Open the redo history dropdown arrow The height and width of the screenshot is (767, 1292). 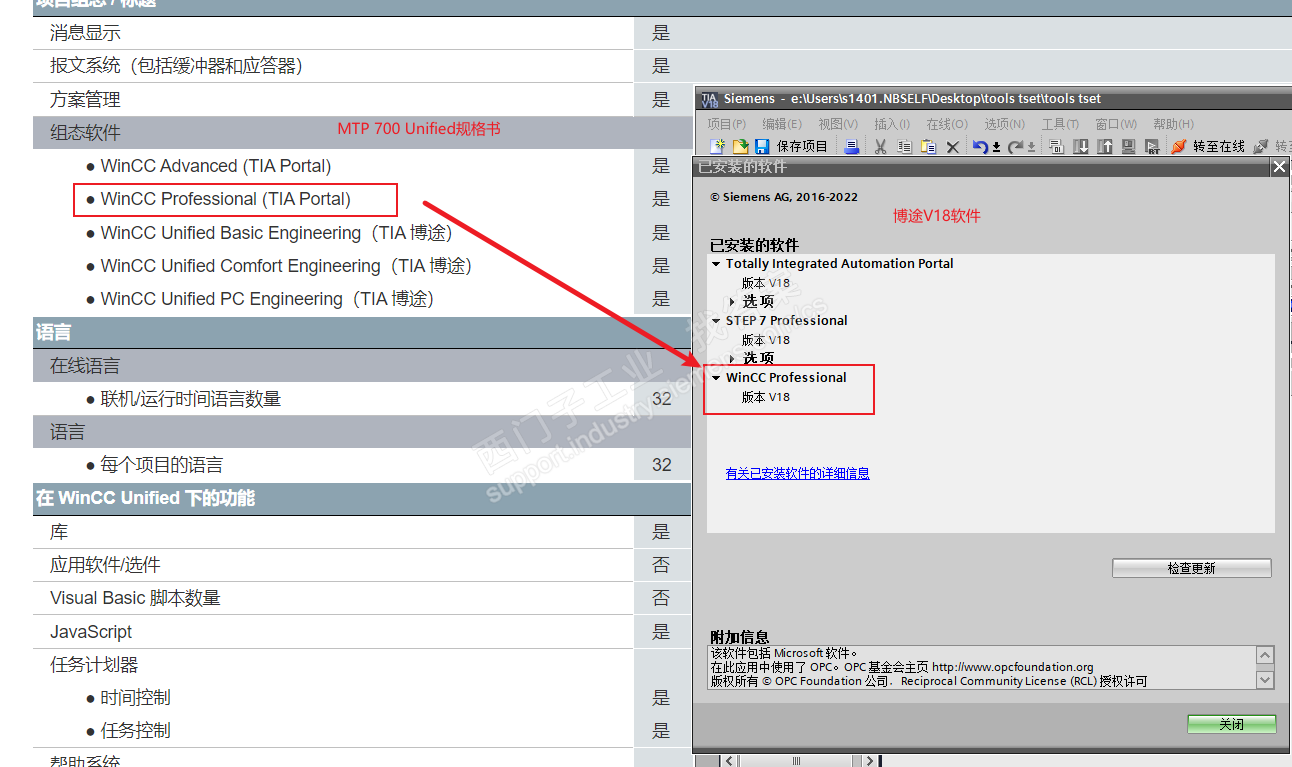[x=1031, y=148]
